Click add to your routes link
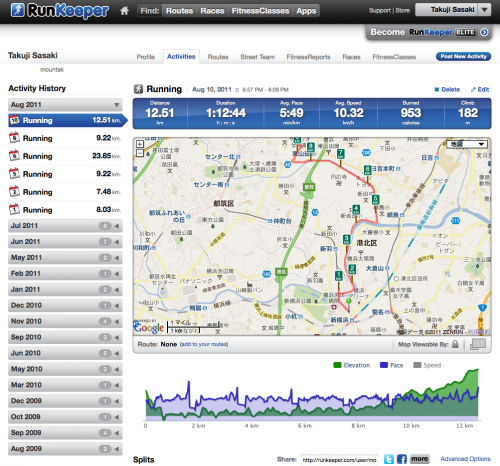This screenshot has width=500, height=466. [204, 344]
